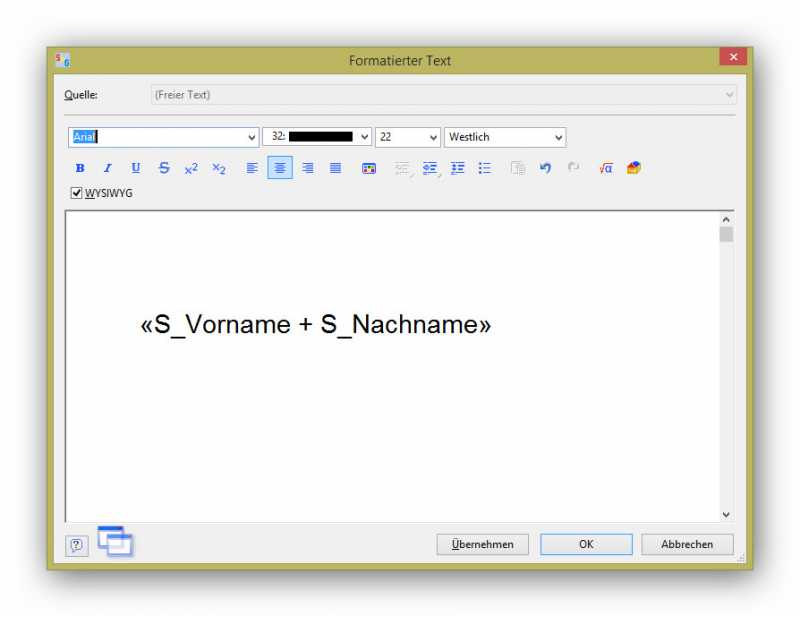The width and height of the screenshot is (800, 617).
Task: Click the undo arrow icon
Action: click(545, 169)
